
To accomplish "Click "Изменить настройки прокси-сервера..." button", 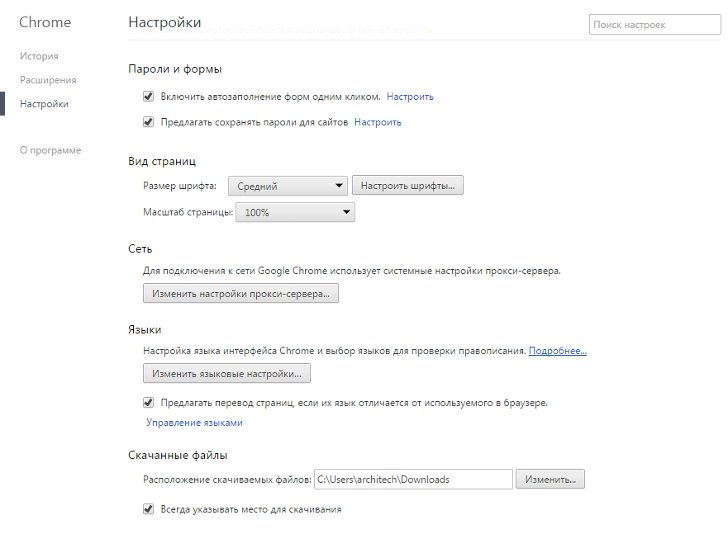I will [x=241, y=294].
